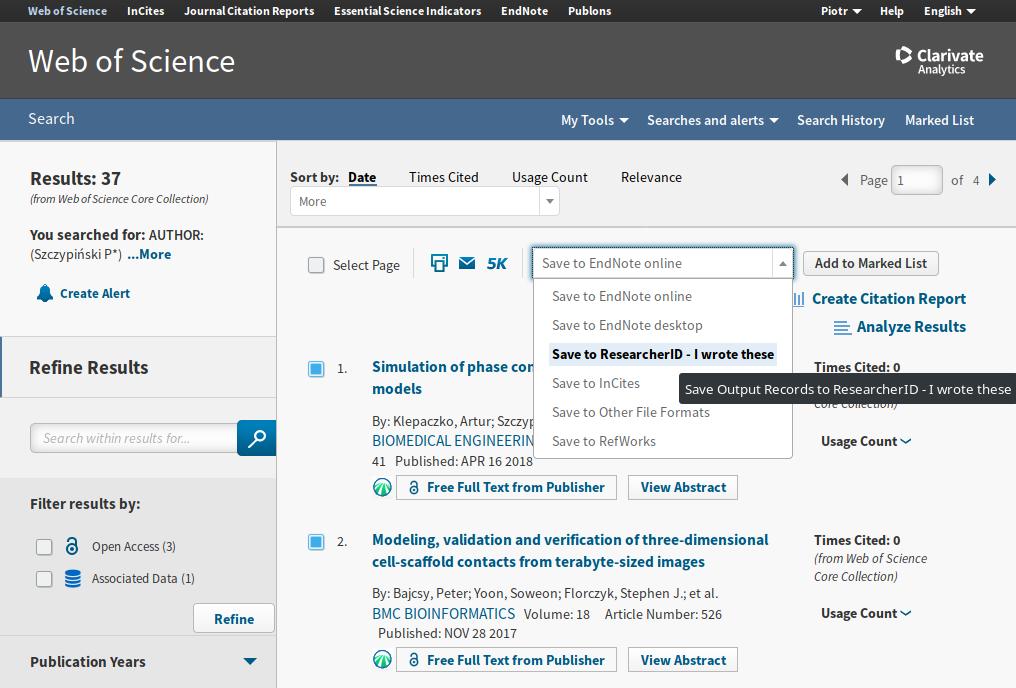1016x688 pixels.
Task: Click the Associated Data database icon
Action: [x=73, y=579]
